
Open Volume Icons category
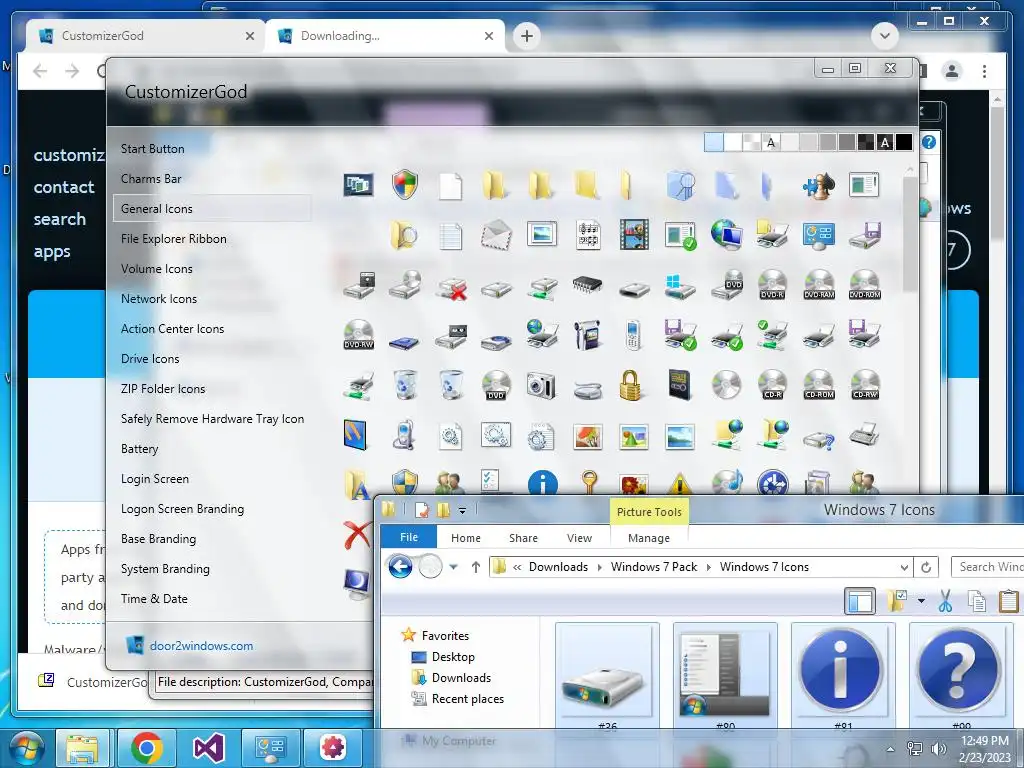point(157,269)
